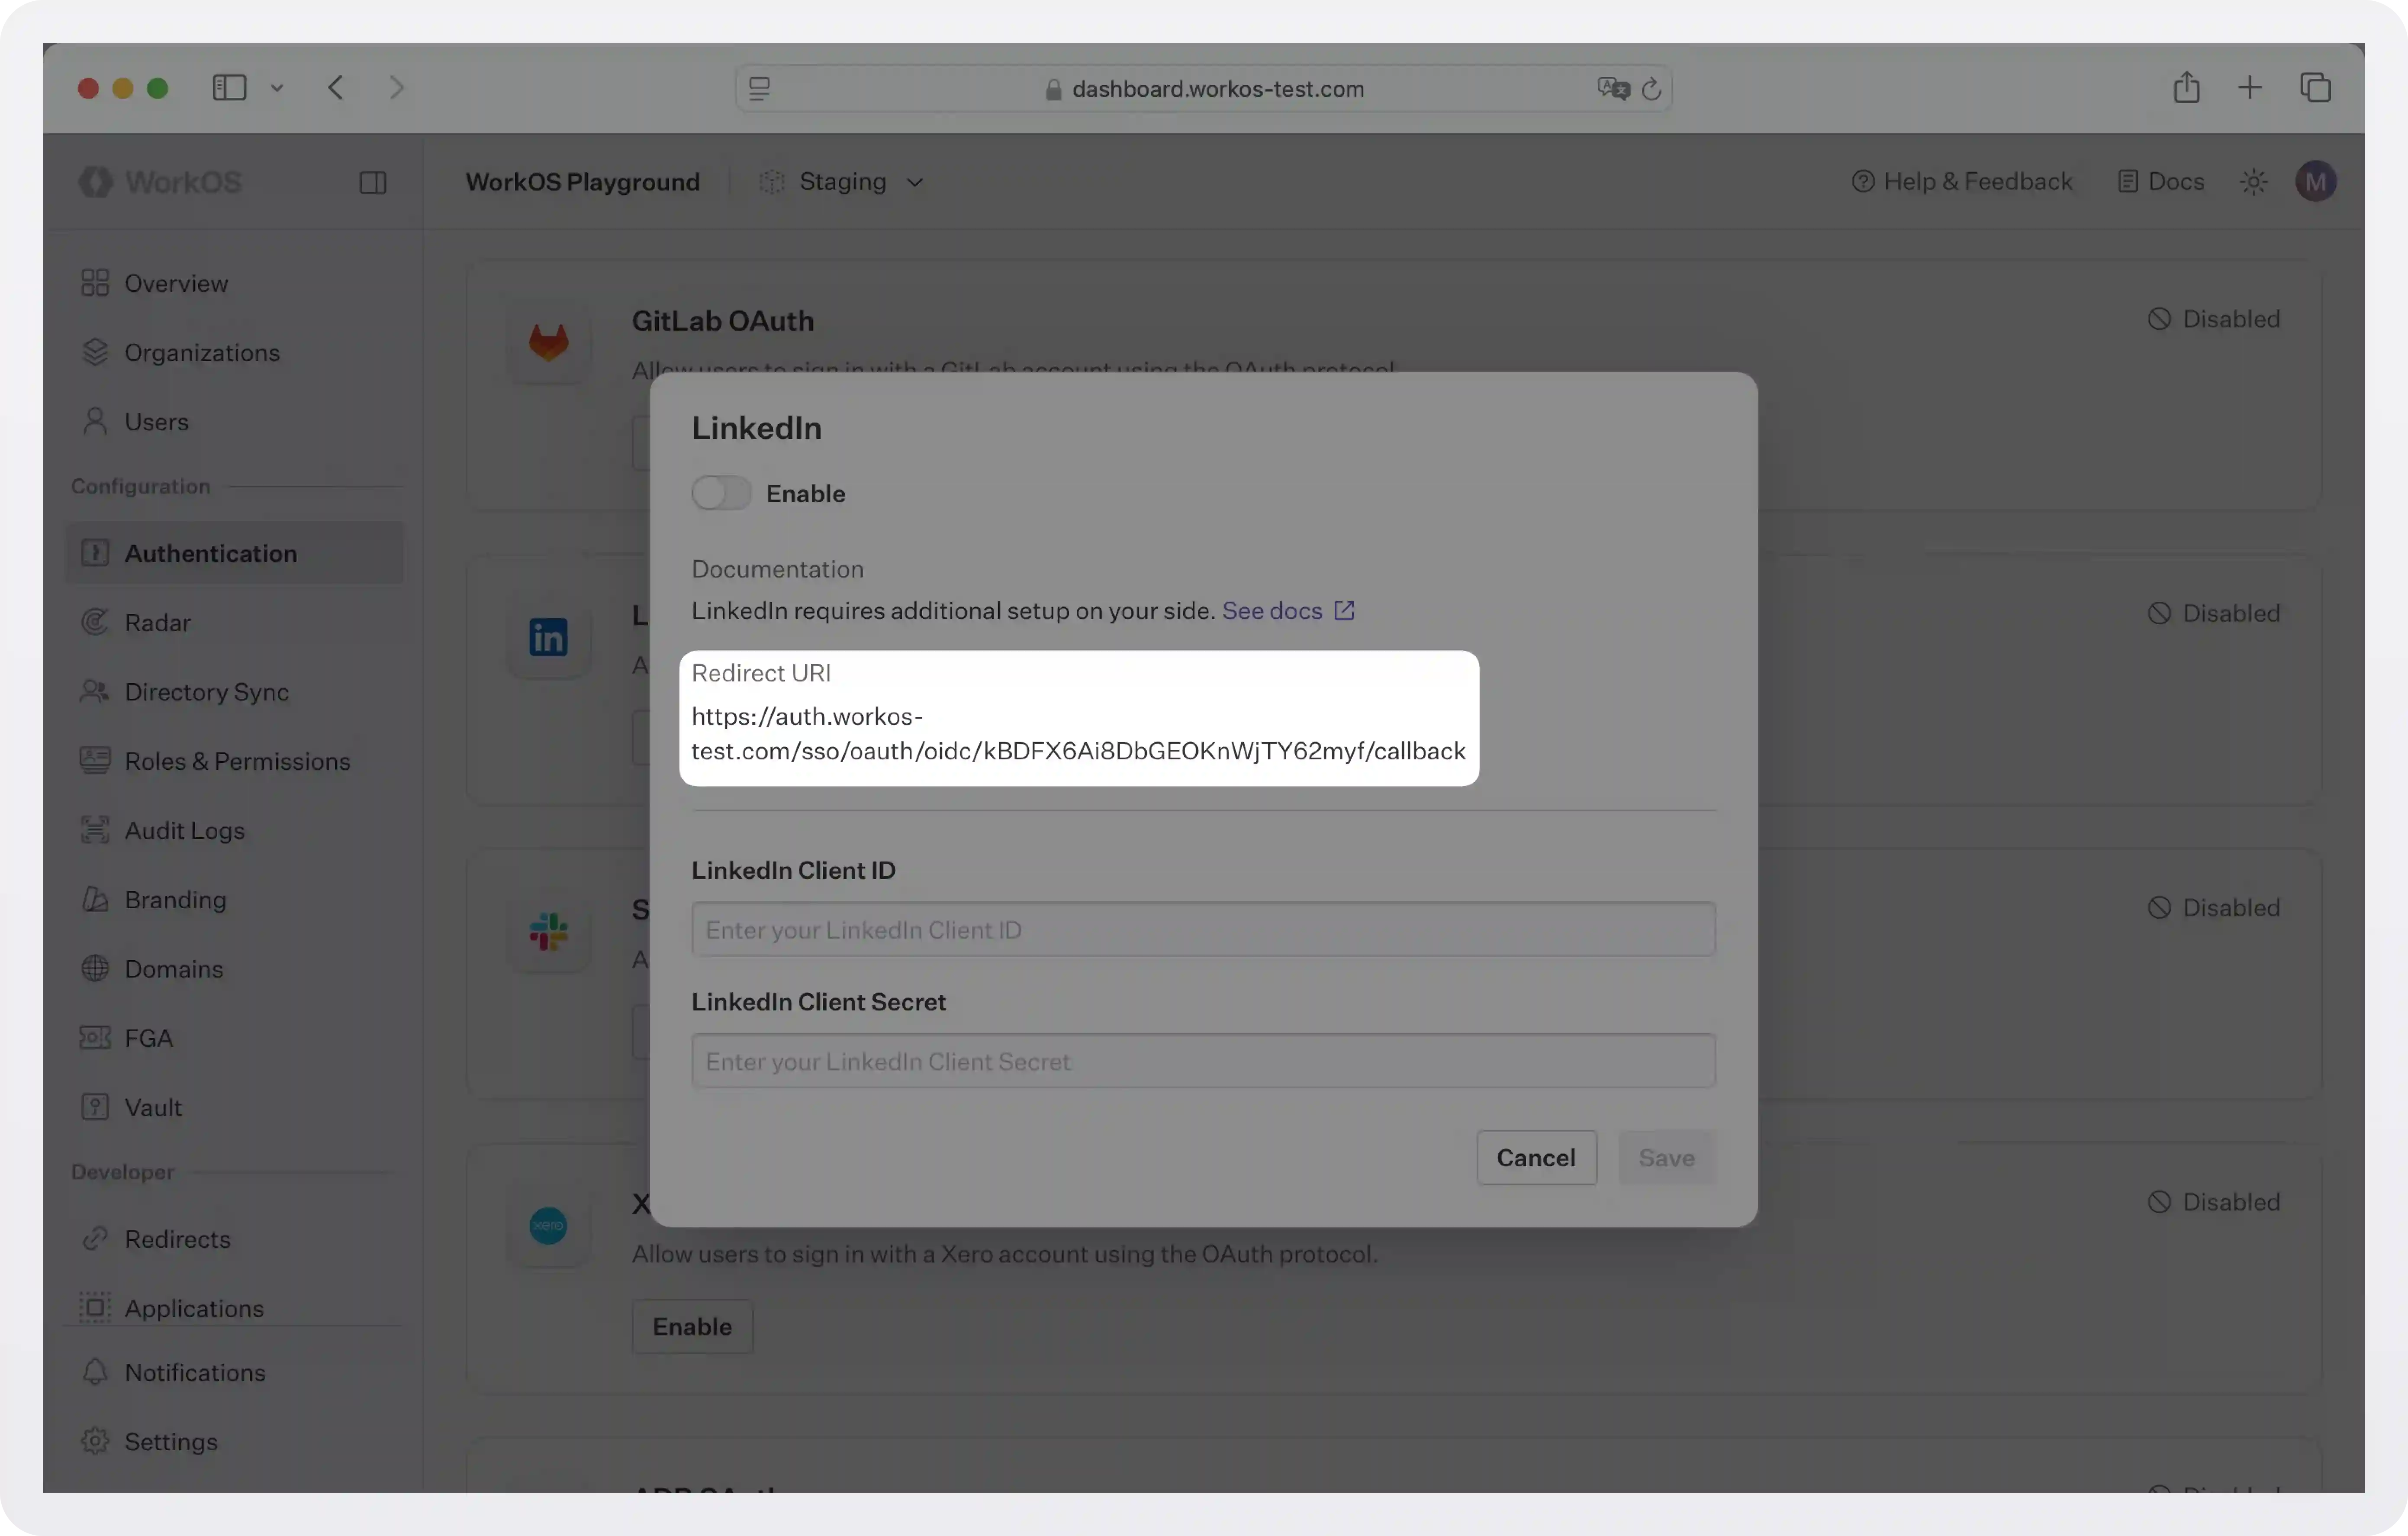Click the Directory Sync people icon
This screenshot has height=1536, width=2408.
pyautogui.click(x=95, y=691)
